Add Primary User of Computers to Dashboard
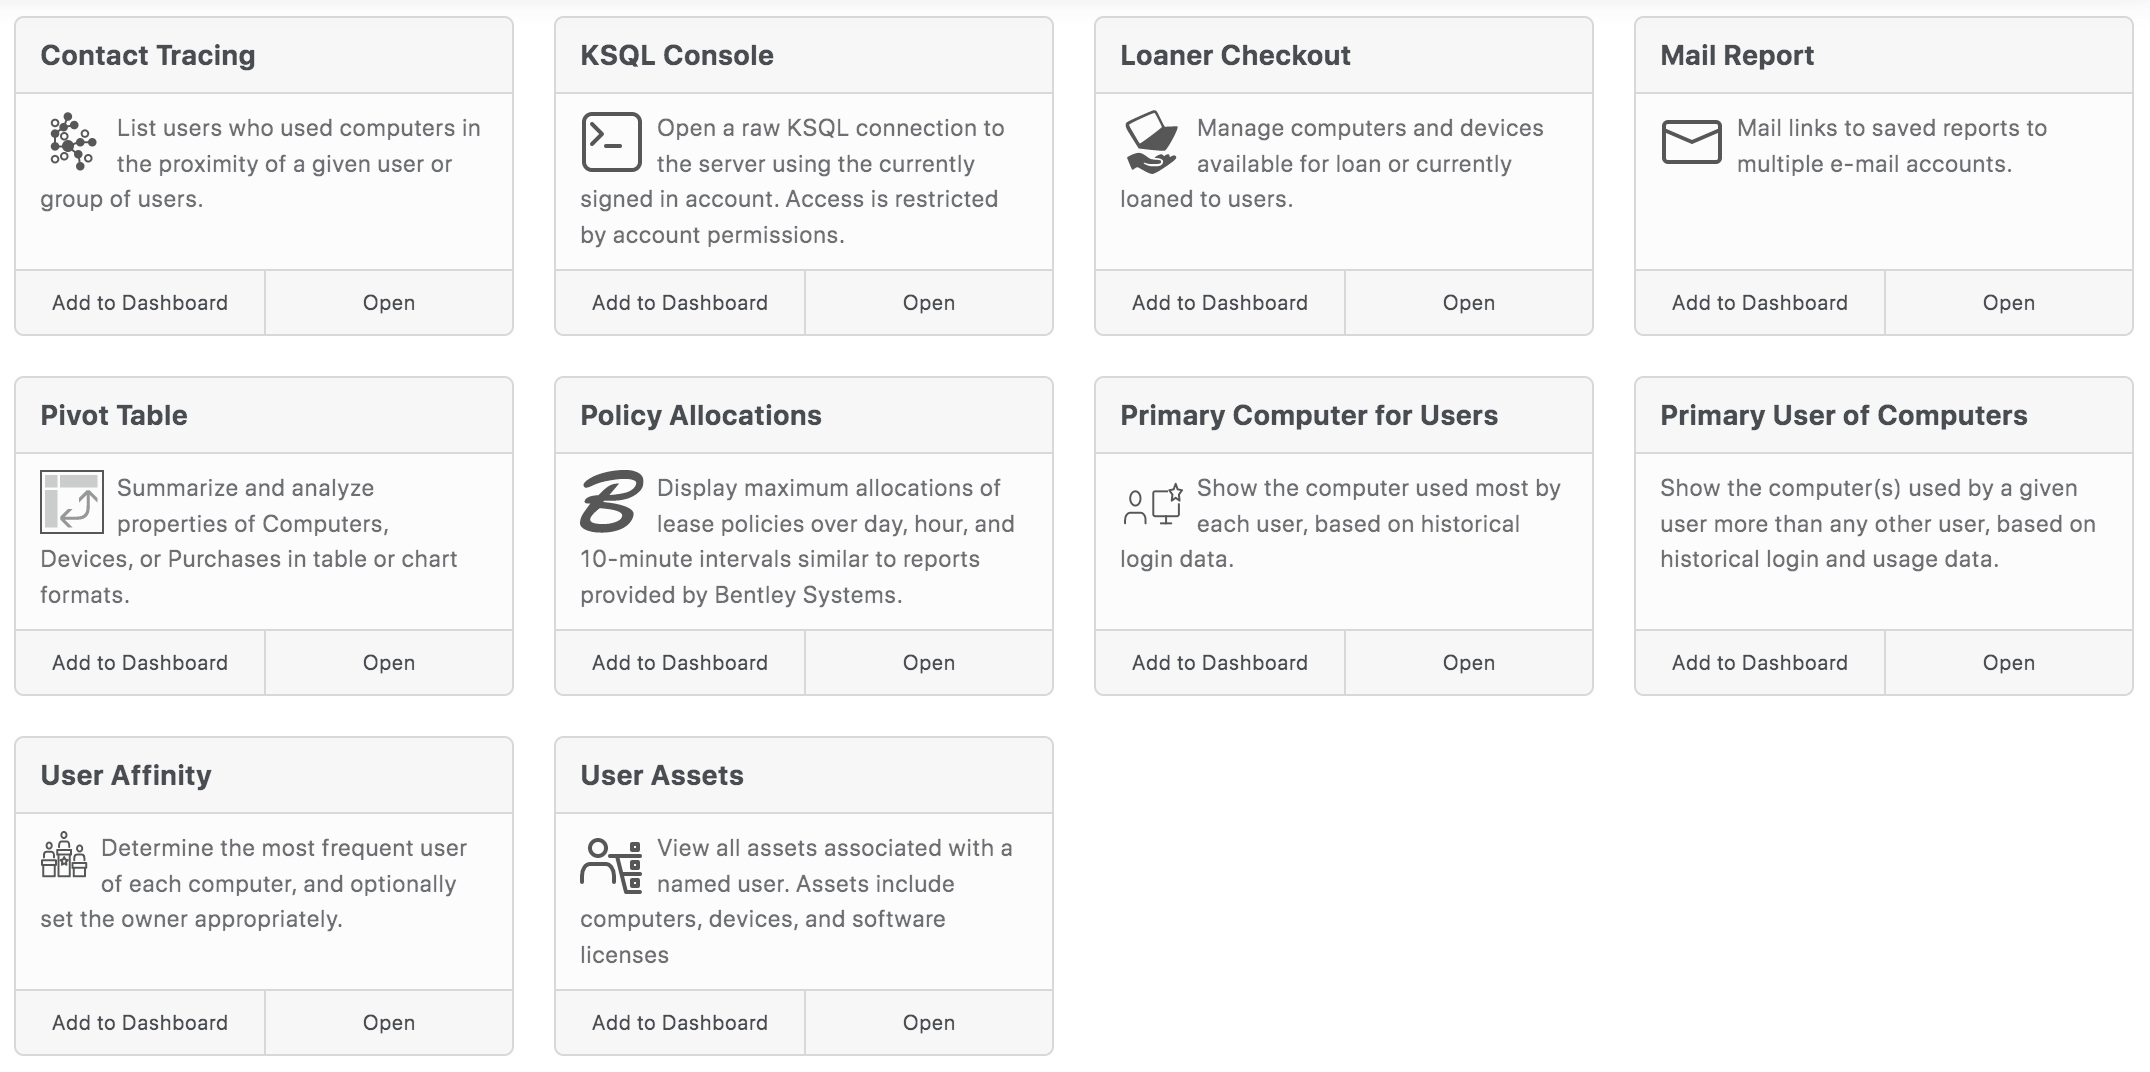Screen dimensions: 2150x1072 tap(1759, 663)
